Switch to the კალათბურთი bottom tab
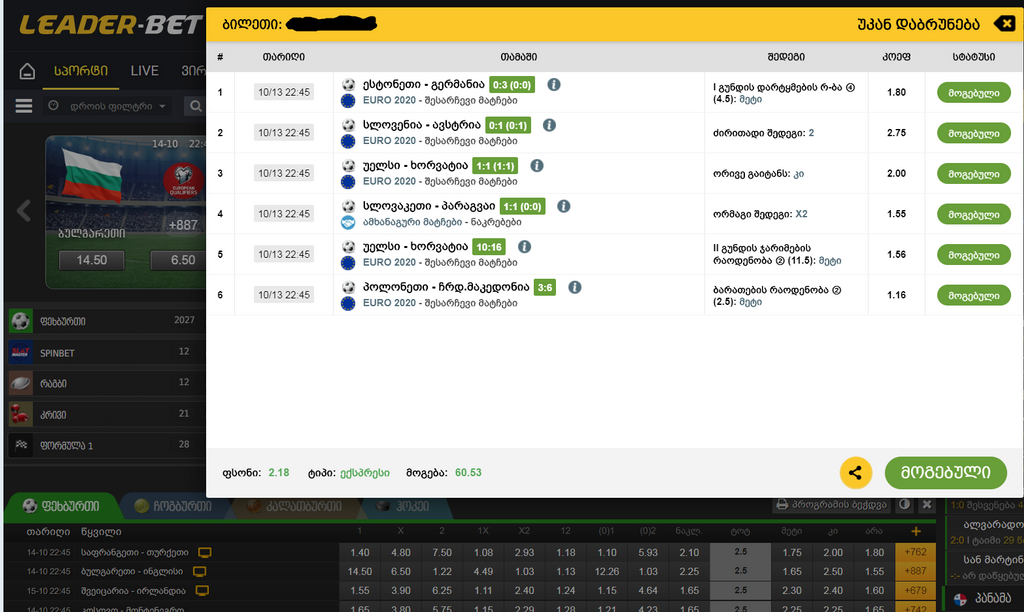1024x612 pixels. pyautogui.click(x=294, y=506)
